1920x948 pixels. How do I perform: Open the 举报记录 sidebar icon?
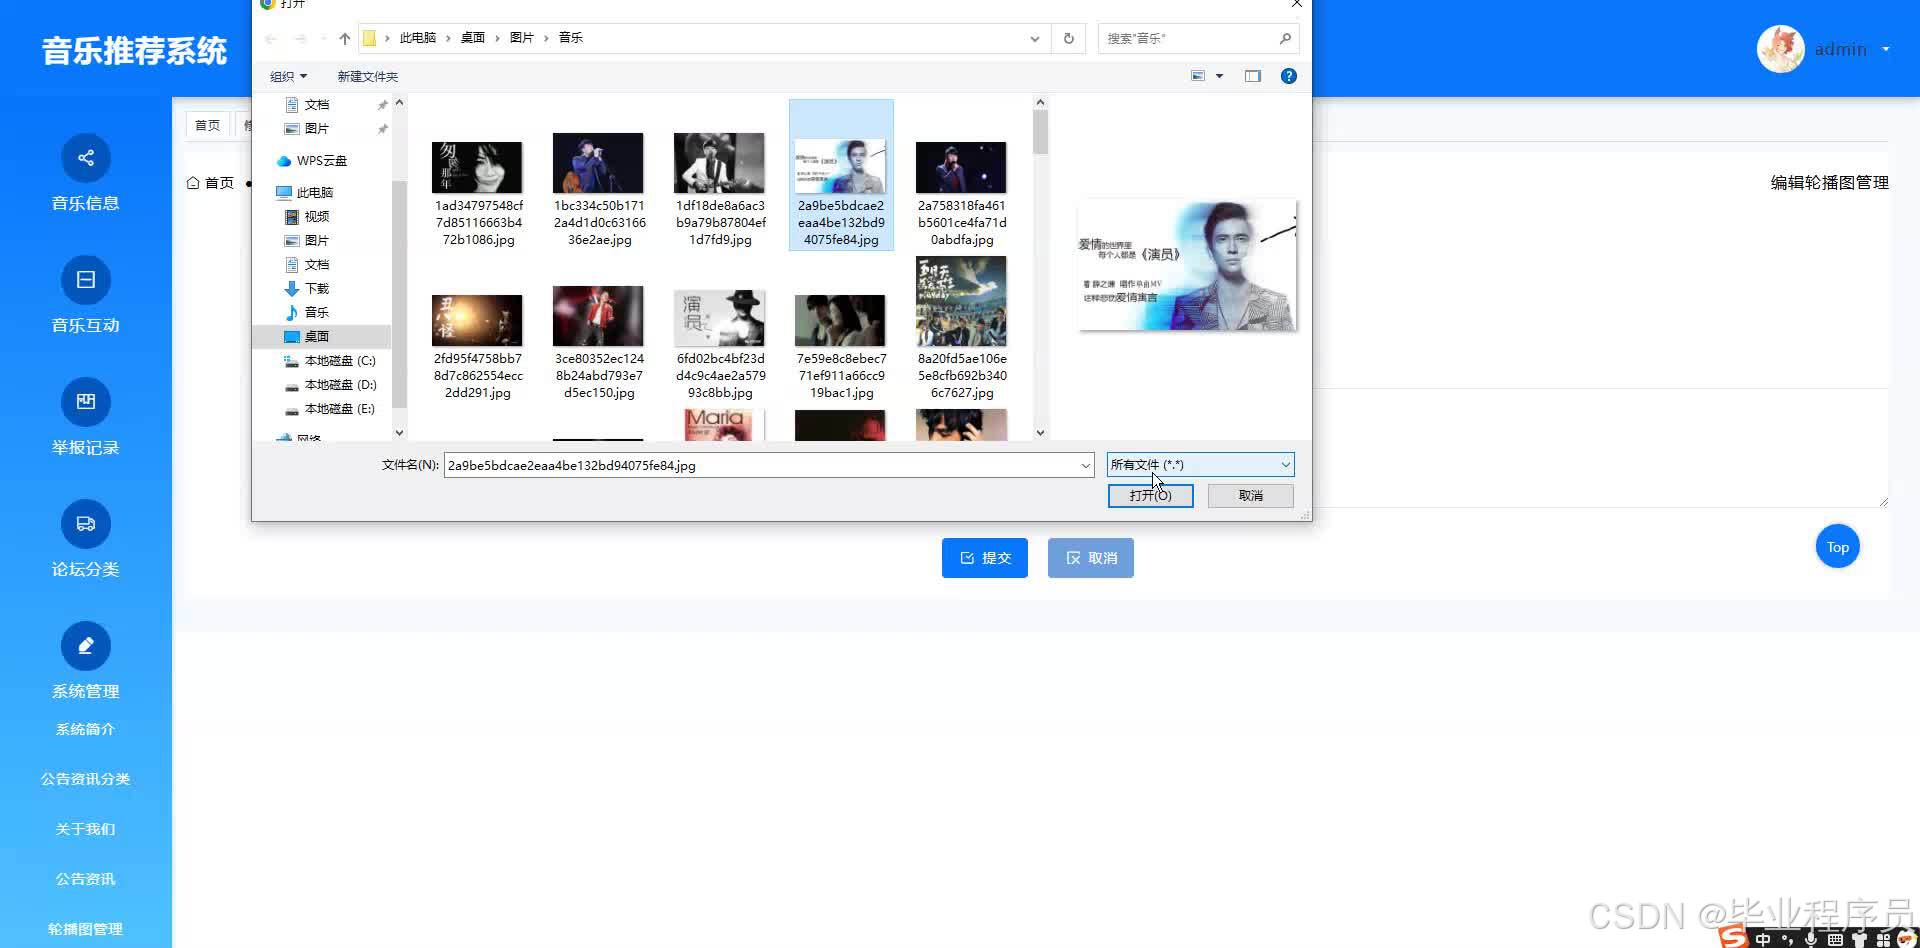[x=86, y=402]
